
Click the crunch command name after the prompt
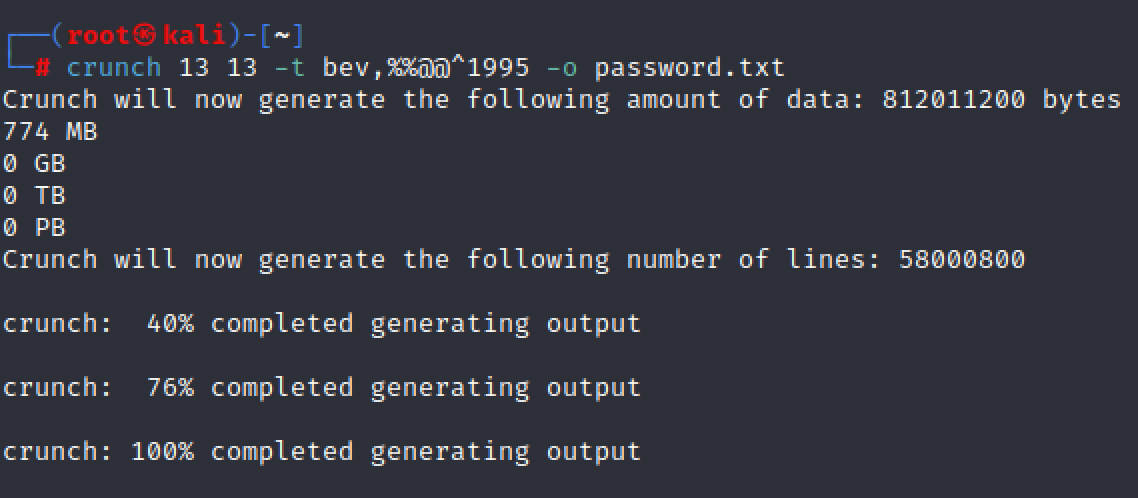click(113, 68)
